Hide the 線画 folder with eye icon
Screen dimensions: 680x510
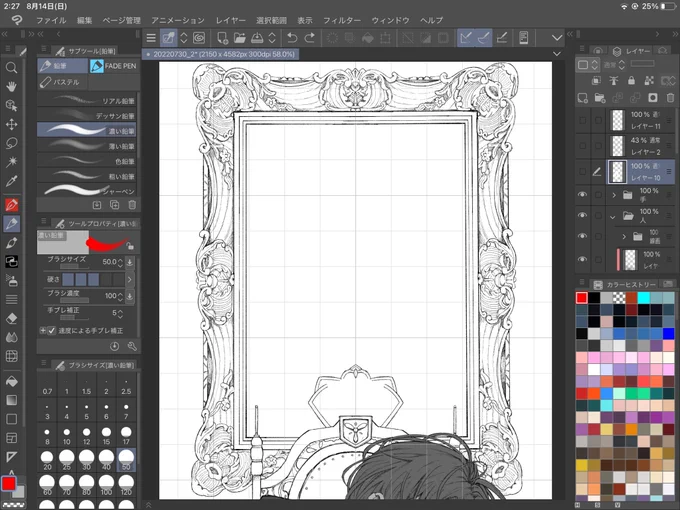(582, 236)
